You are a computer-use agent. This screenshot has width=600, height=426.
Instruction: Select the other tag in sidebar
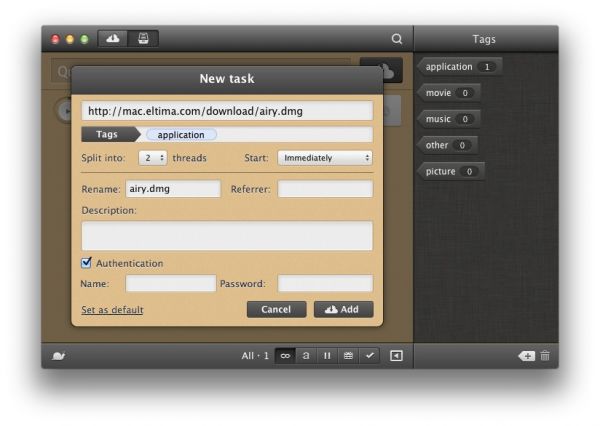(x=447, y=145)
